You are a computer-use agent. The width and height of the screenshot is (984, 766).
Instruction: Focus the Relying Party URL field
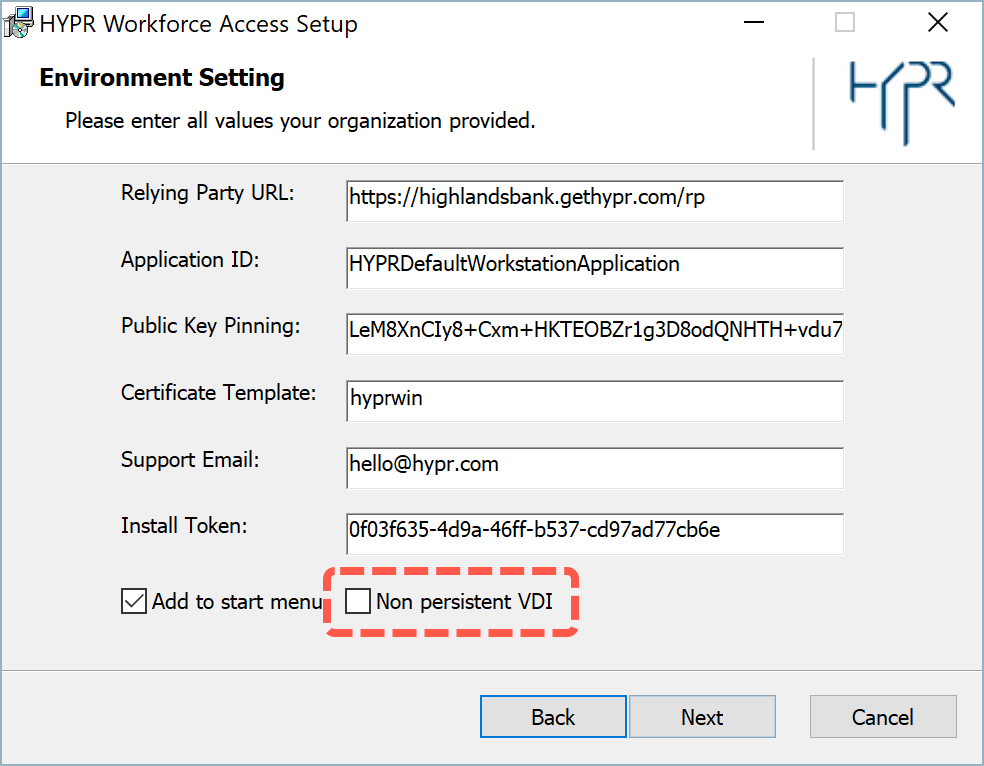[x=594, y=201]
